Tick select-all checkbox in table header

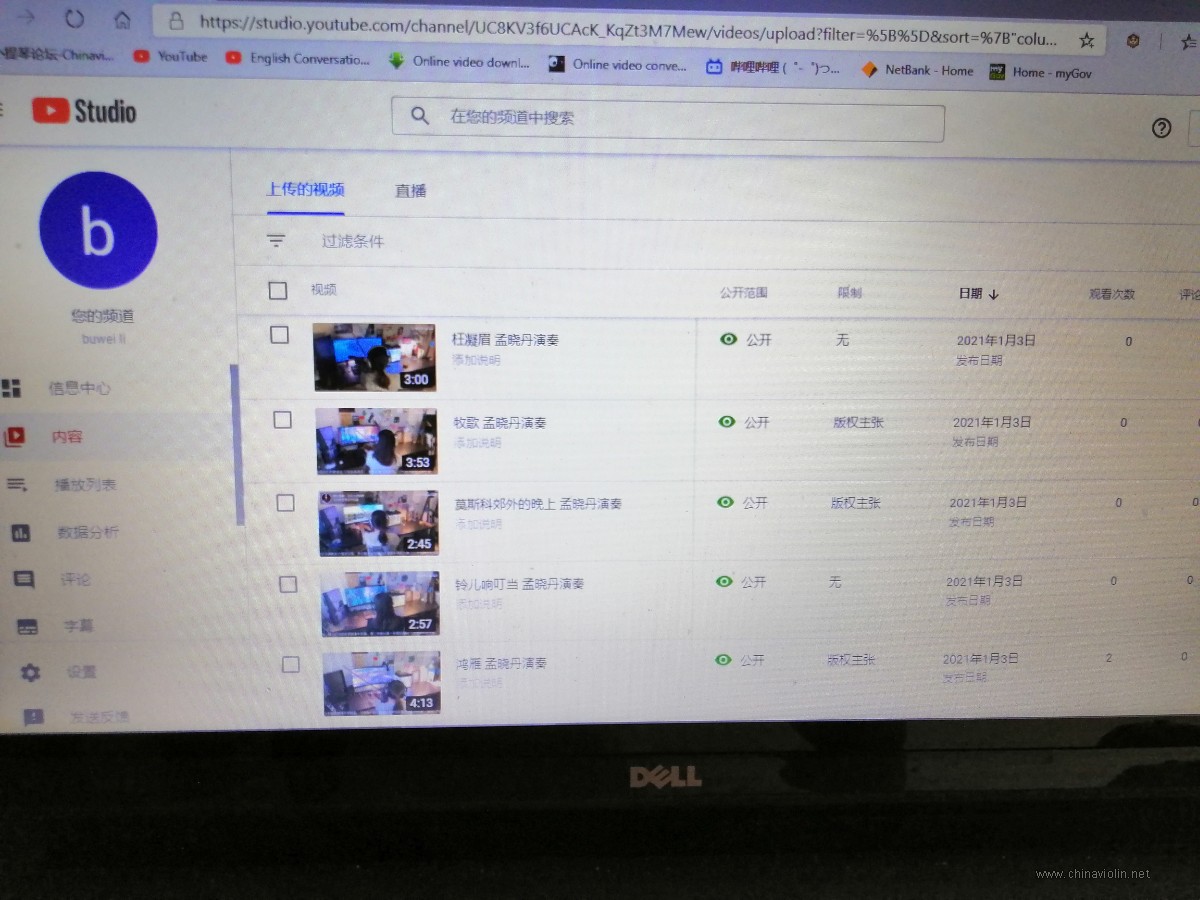tap(278, 290)
